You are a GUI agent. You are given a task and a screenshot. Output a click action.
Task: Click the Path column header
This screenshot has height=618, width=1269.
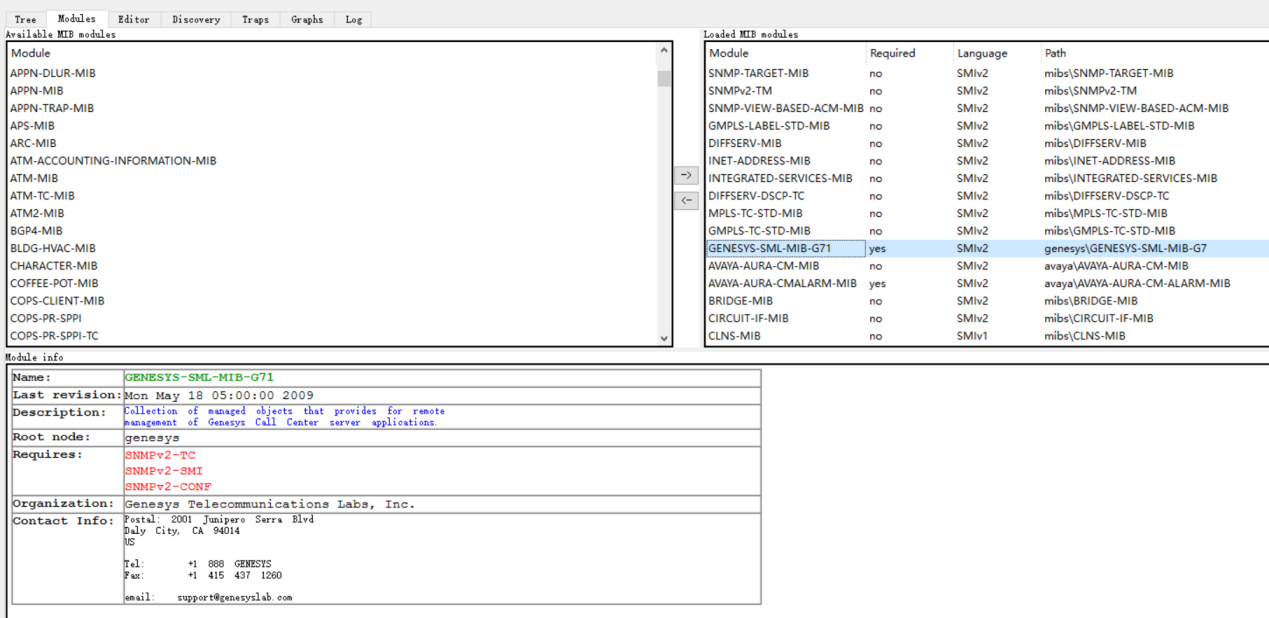pos(1056,53)
